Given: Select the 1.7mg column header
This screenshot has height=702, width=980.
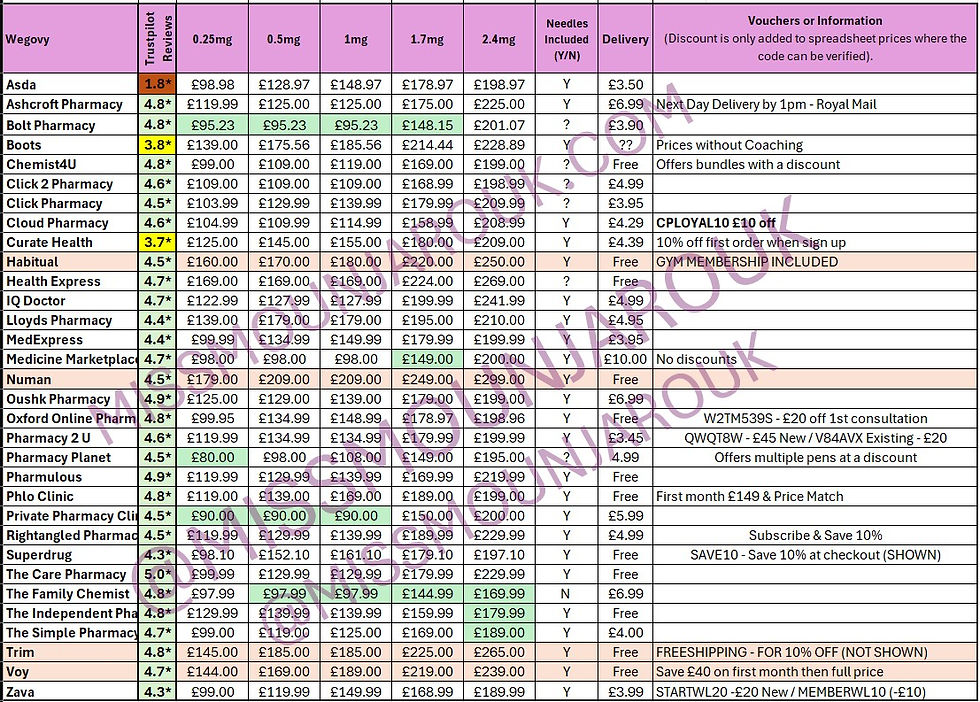Looking at the screenshot, I should pos(428,39).
